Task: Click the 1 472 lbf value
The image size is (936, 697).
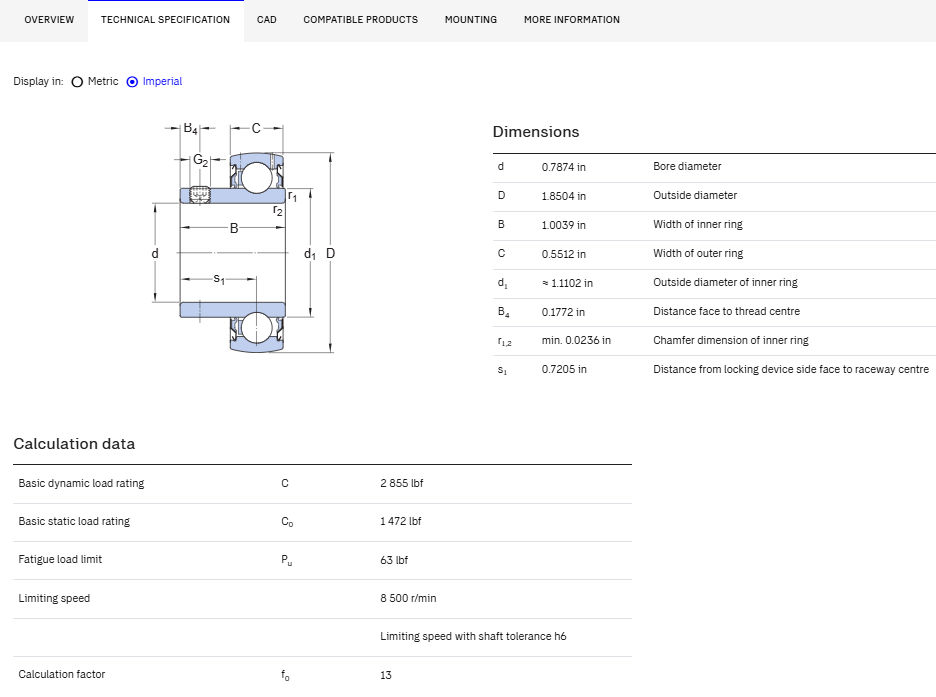Action: pyautogui.click(x=401, y=522)
